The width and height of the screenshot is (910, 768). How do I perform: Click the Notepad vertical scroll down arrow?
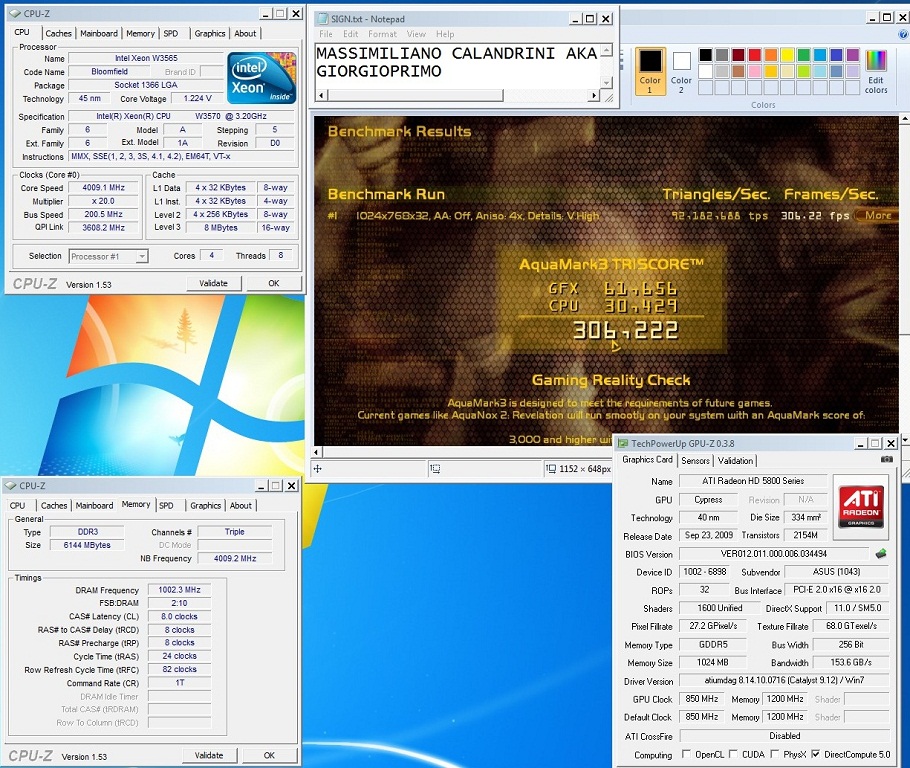[606, 83]
